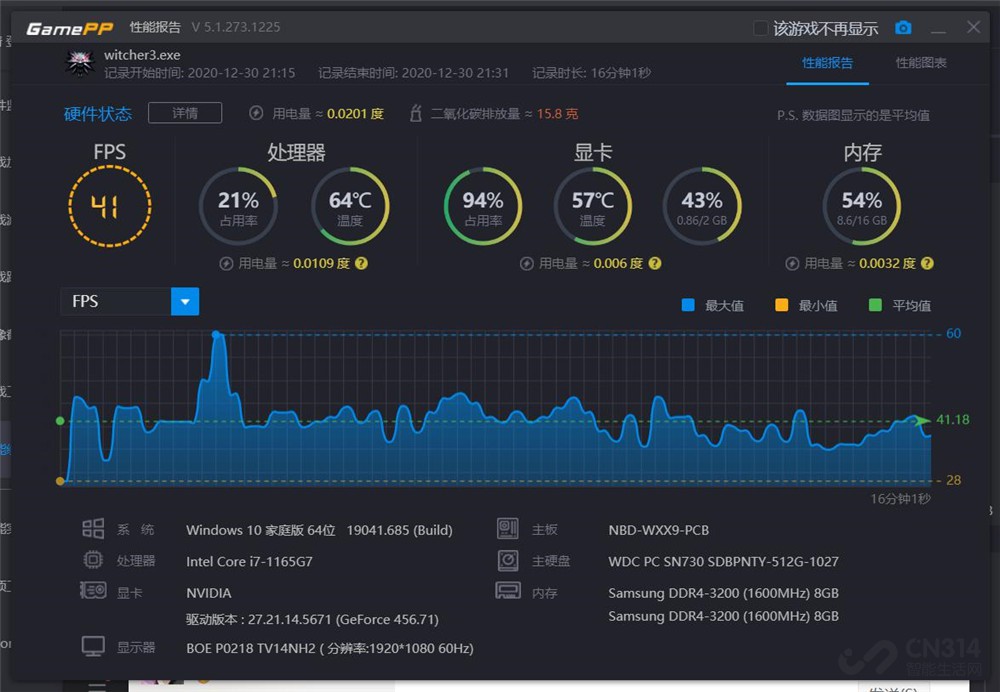
Task: Click the 硬件状态 heading
Action: (x=98, y=114)
